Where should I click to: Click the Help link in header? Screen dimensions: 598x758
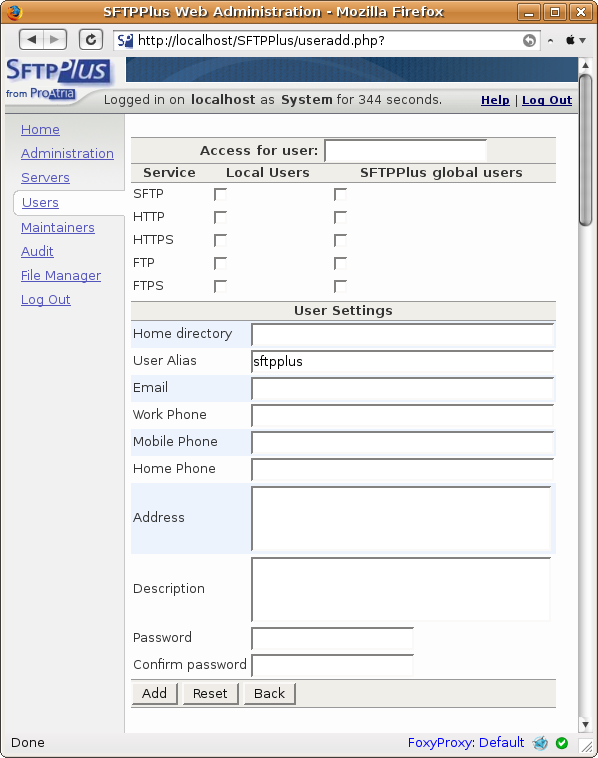495,100
